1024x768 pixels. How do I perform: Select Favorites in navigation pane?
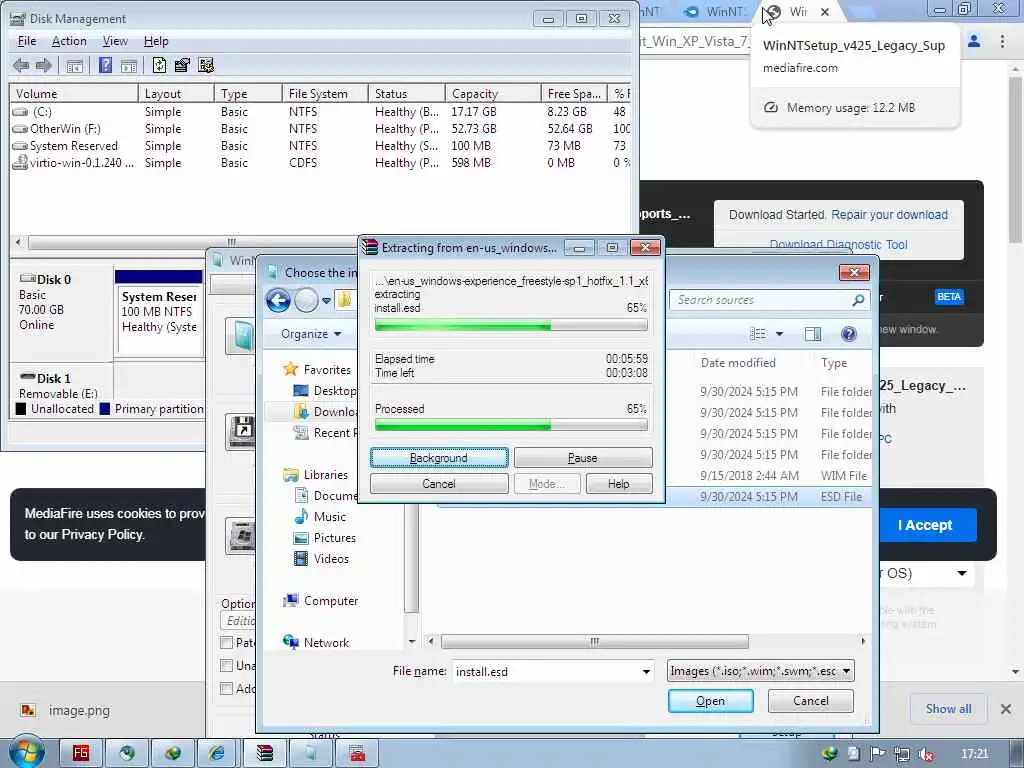318,370
